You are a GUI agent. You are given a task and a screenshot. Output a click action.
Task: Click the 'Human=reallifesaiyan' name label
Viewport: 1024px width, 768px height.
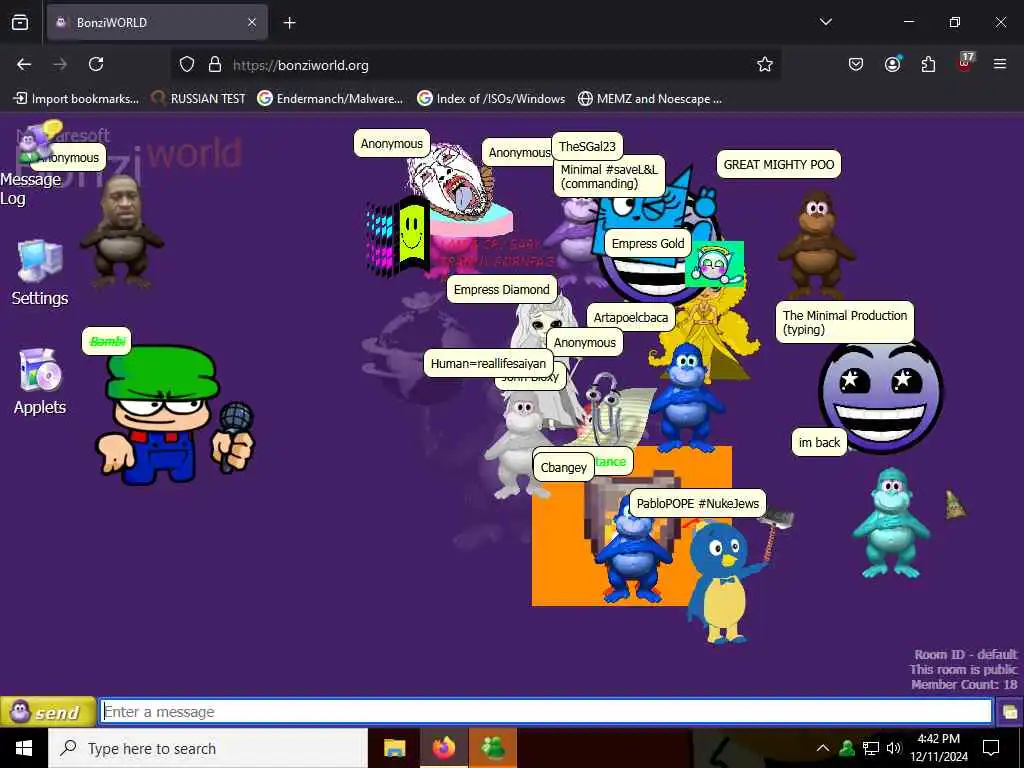coord(488,363)
